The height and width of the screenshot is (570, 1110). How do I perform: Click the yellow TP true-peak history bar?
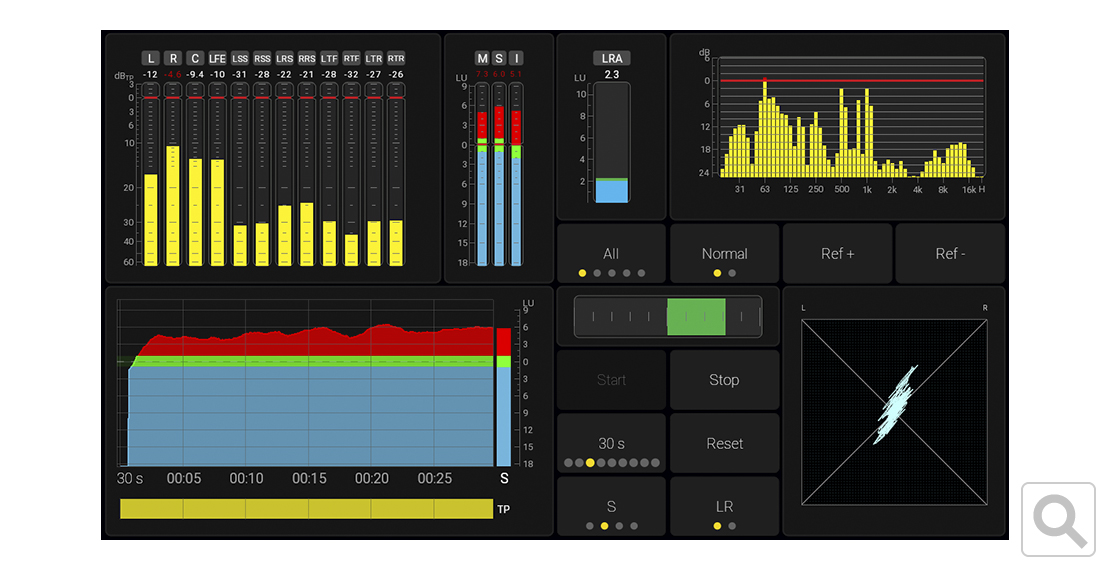pyautogui.click(x=306, y=509)
